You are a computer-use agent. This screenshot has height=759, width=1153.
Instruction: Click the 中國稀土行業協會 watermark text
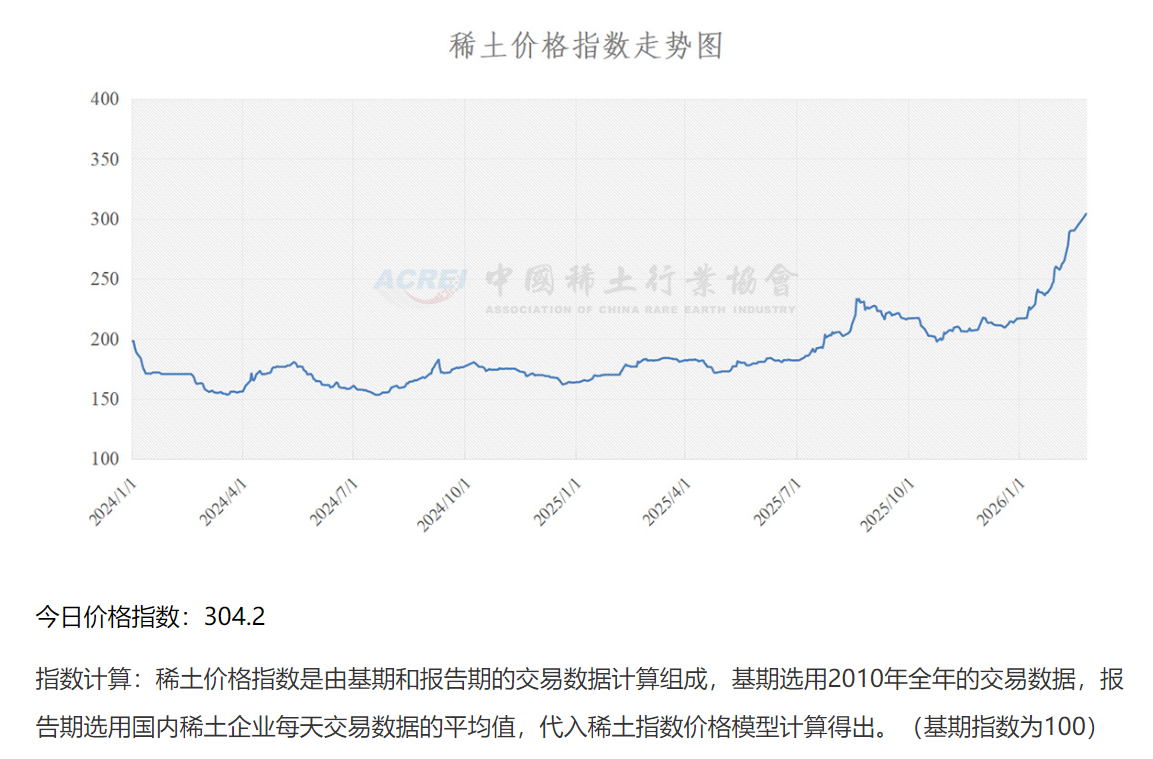coord(641,280)
